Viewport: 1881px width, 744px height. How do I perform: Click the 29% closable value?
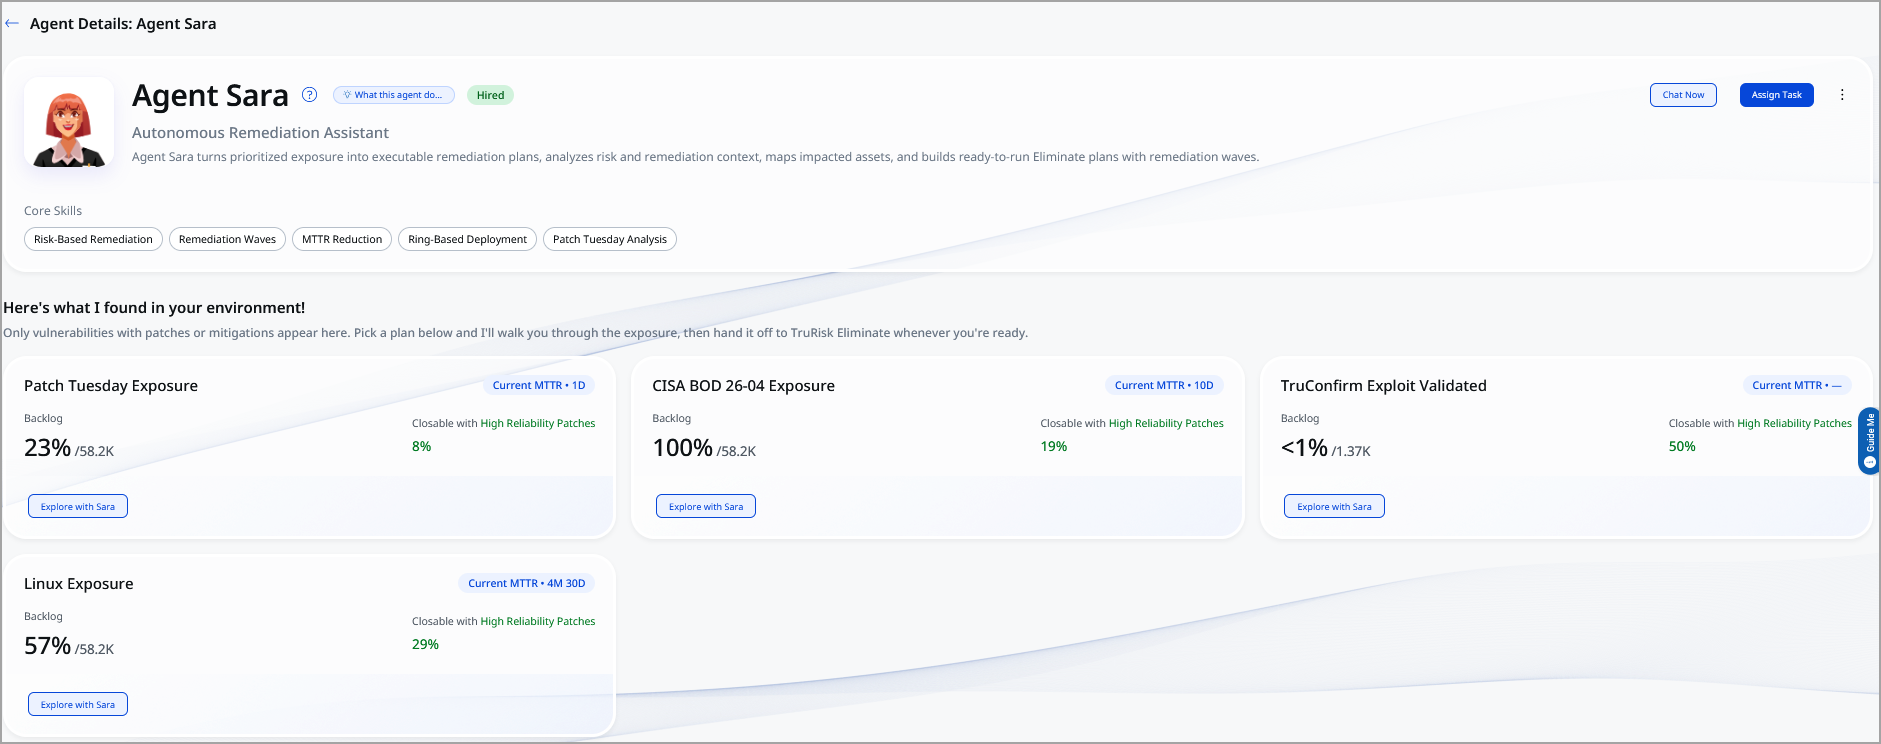425,644
